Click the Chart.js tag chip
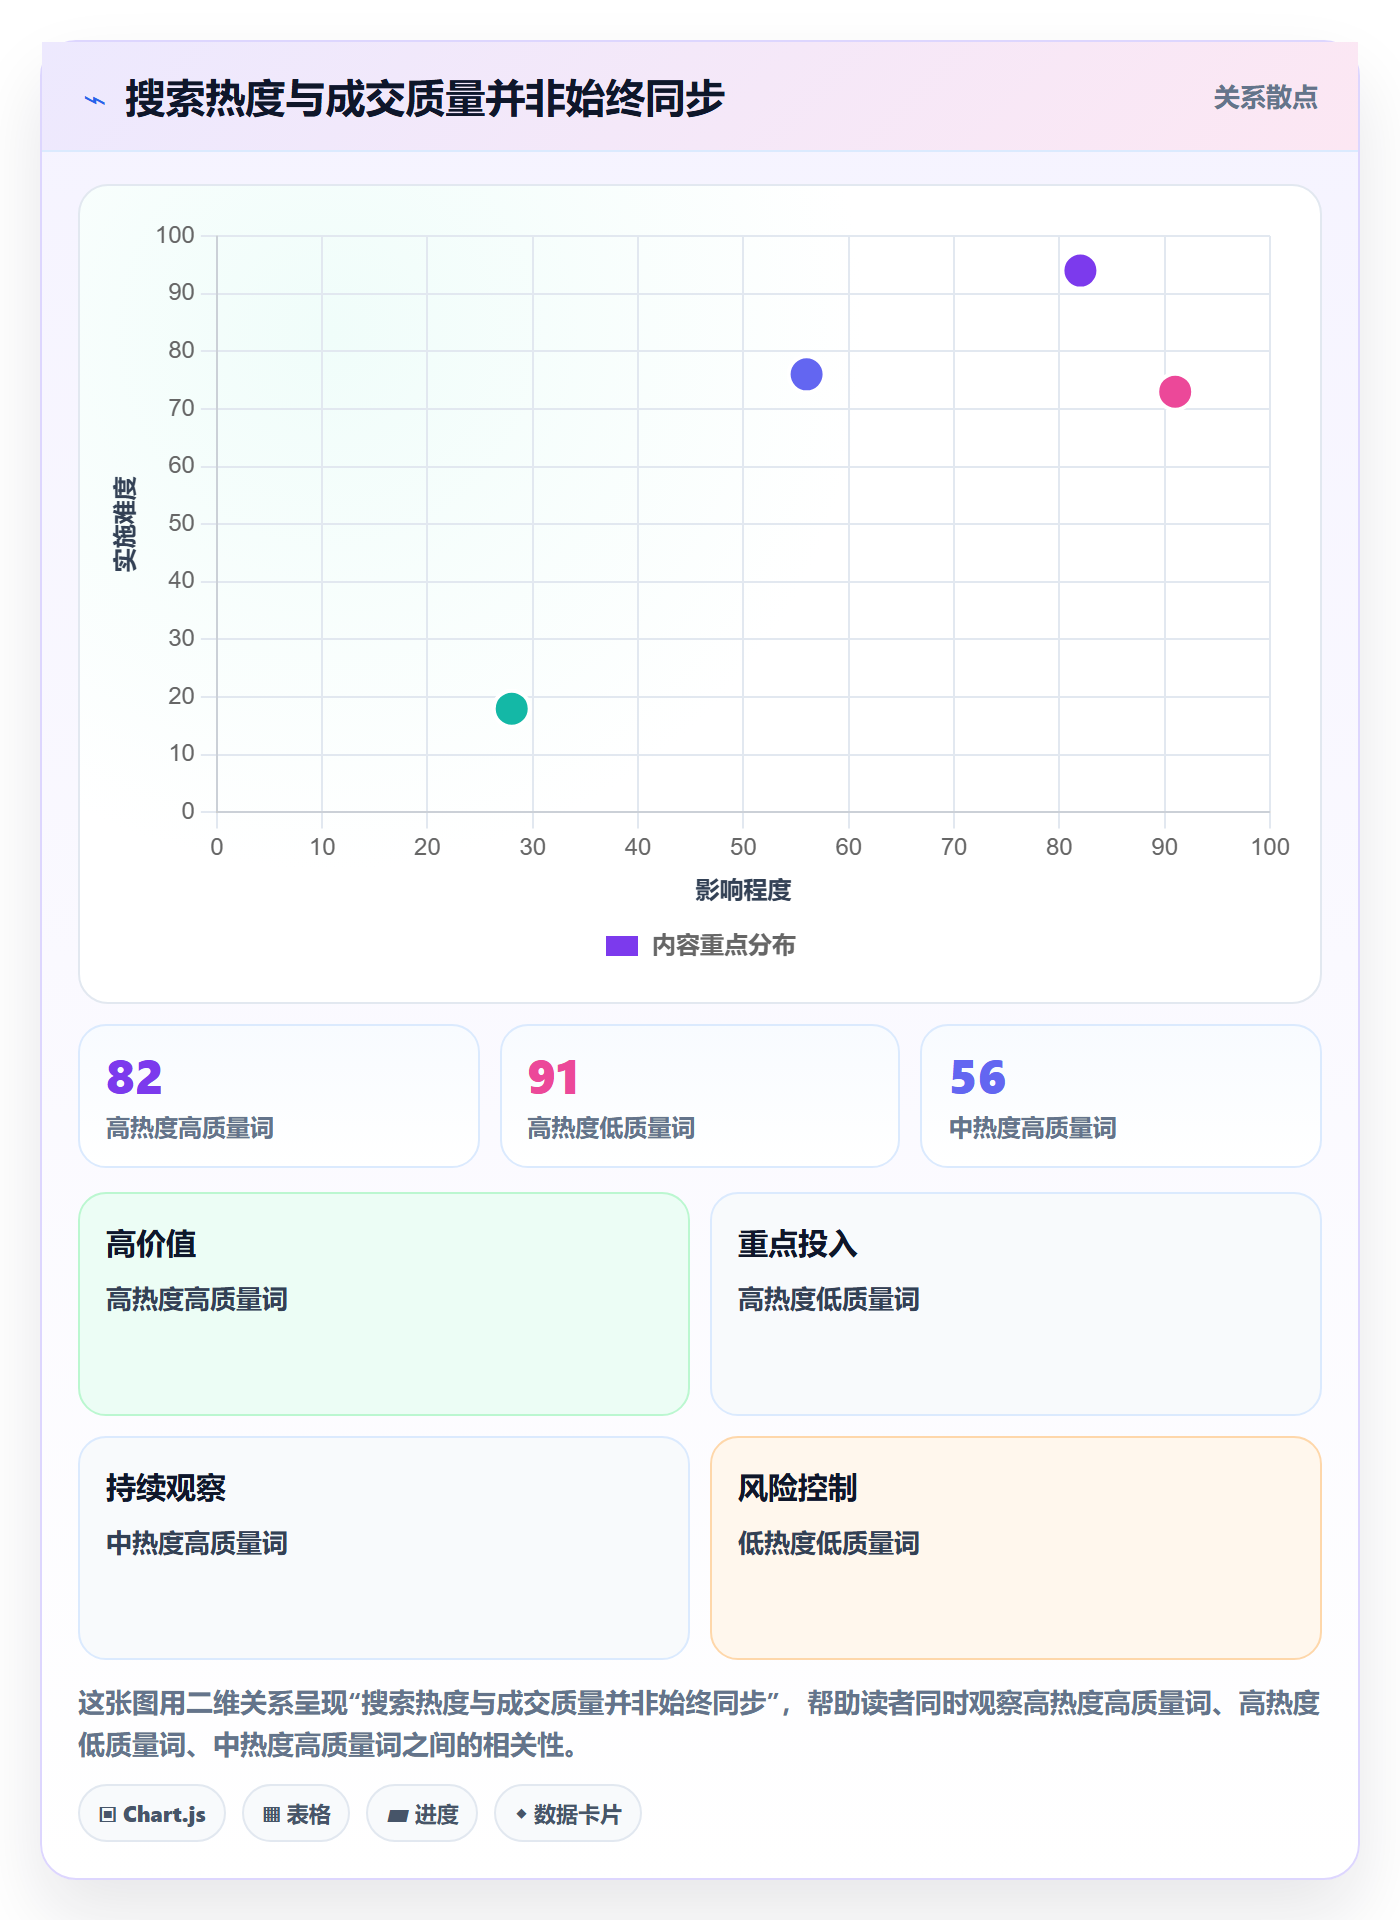 (x=152, y=1814)
